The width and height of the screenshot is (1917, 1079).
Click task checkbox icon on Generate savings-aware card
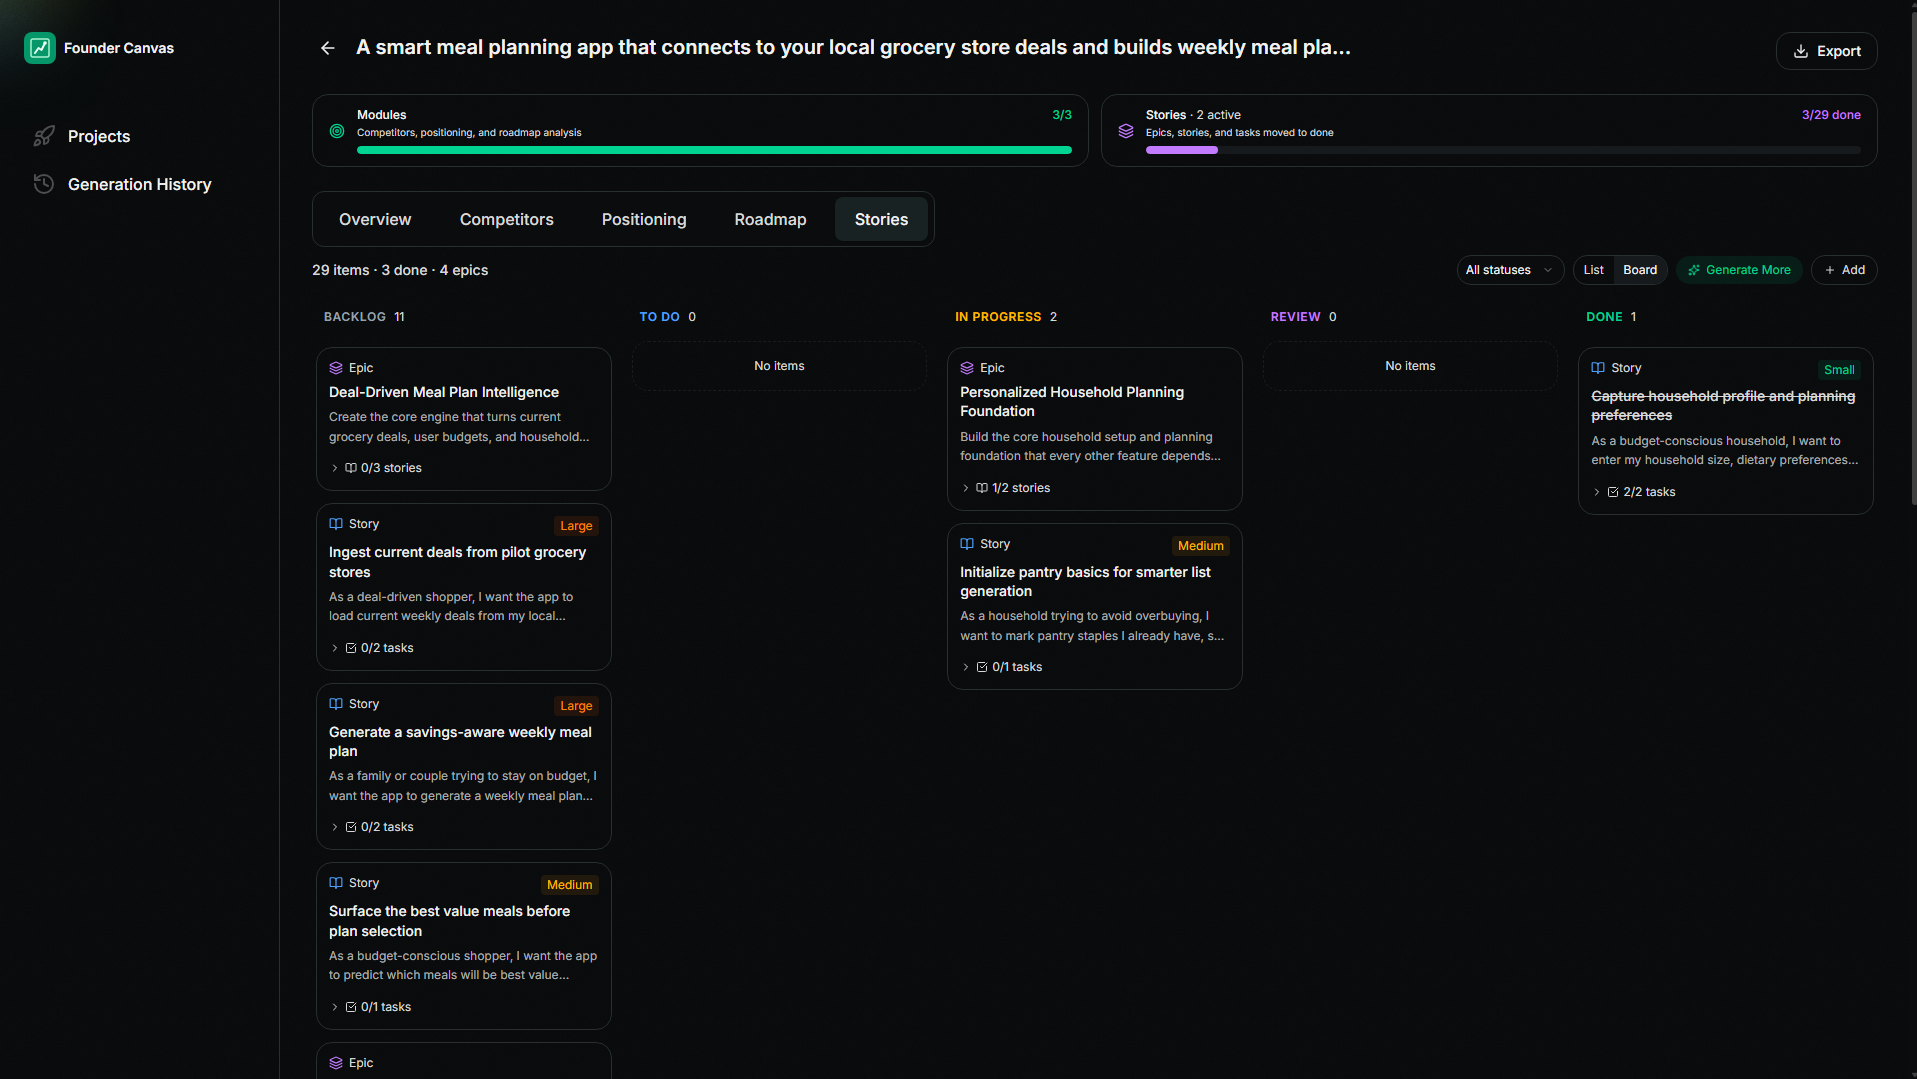pyautogui.click(x=351, y=827)
